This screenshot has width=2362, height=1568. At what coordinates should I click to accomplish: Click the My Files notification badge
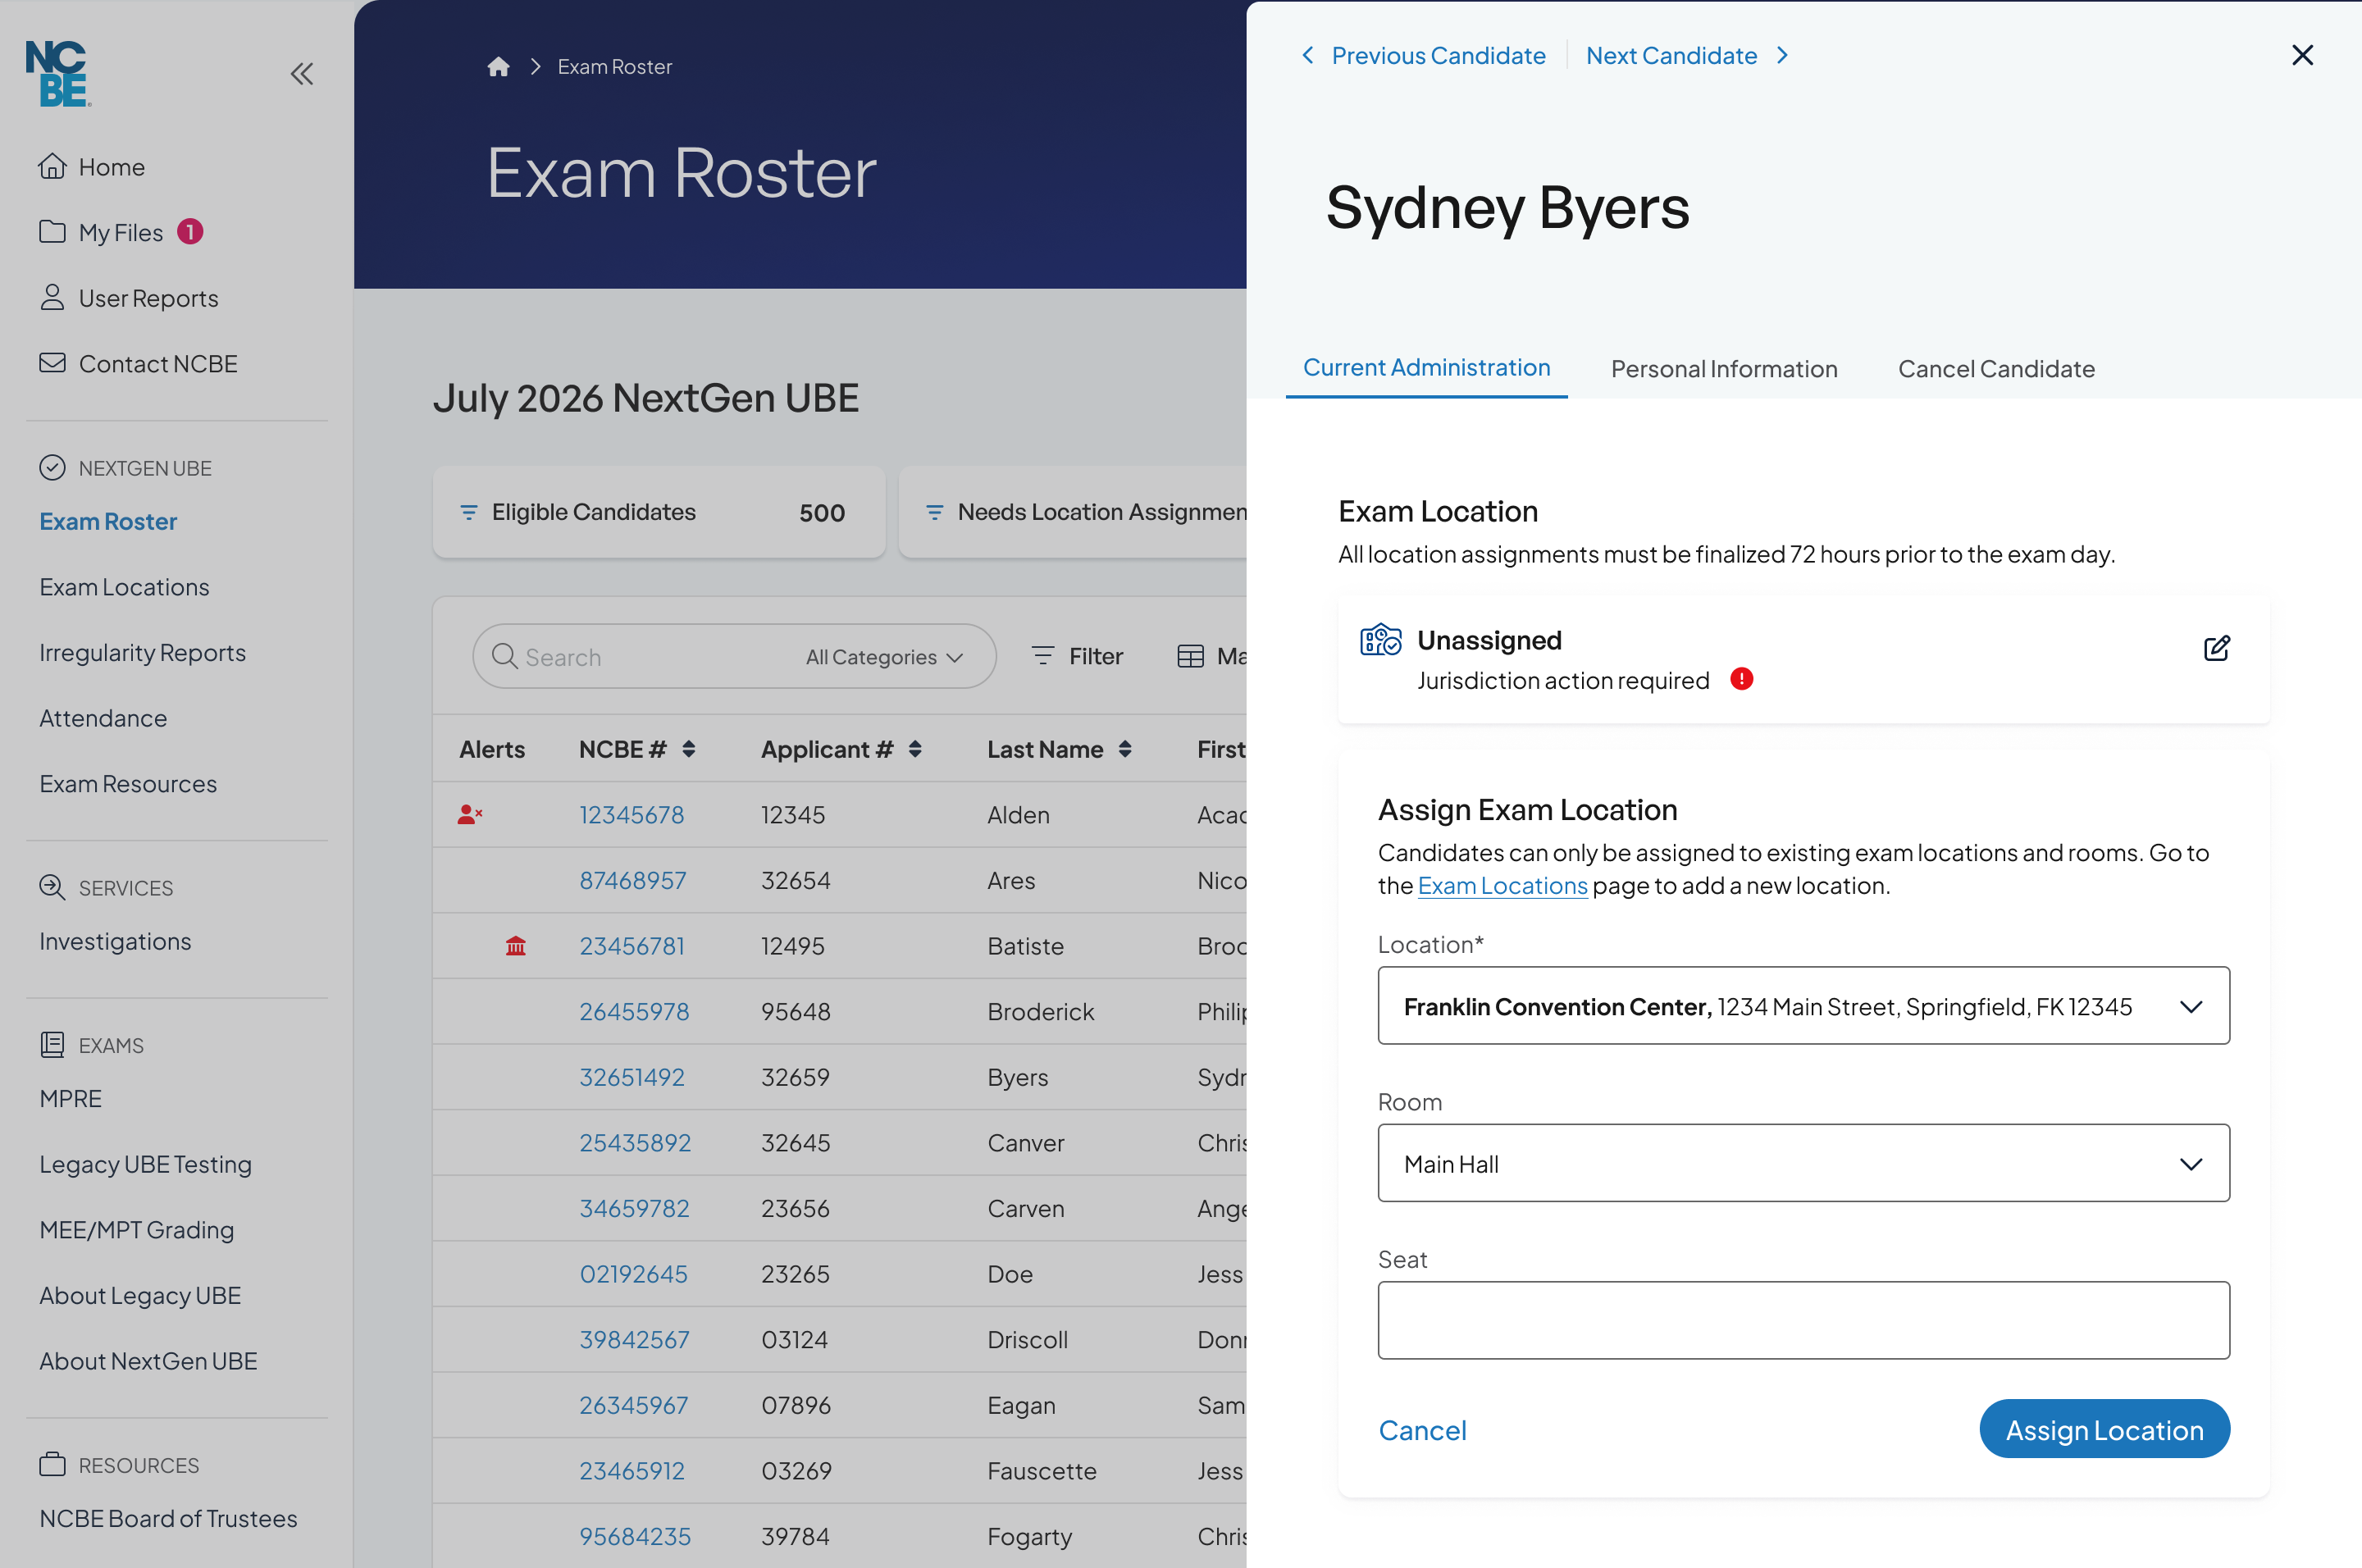click(x=190, y=232)
